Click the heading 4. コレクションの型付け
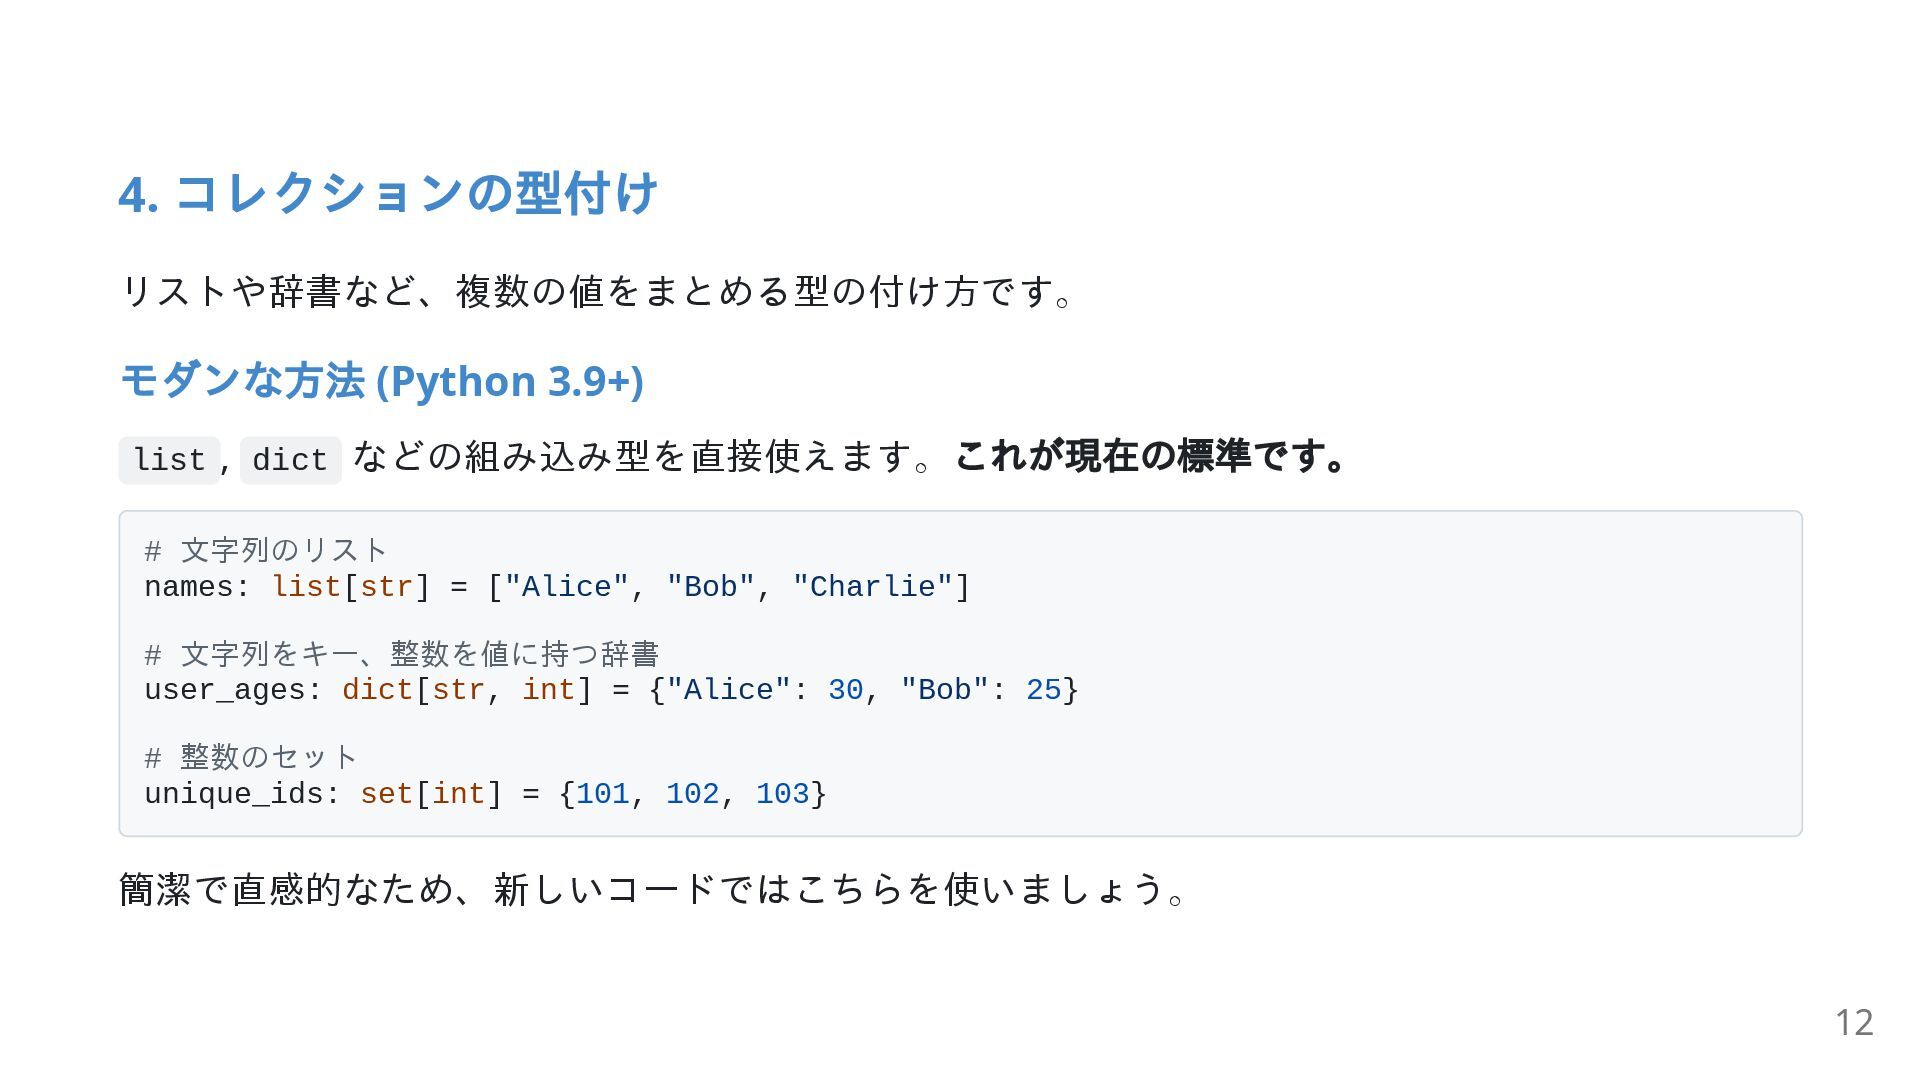 coord(388,193)
